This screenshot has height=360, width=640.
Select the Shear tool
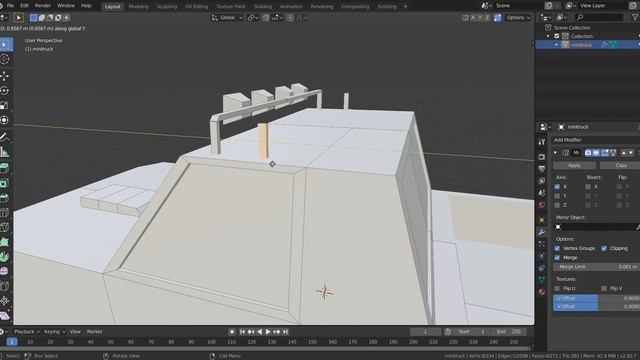pos(5,316)
